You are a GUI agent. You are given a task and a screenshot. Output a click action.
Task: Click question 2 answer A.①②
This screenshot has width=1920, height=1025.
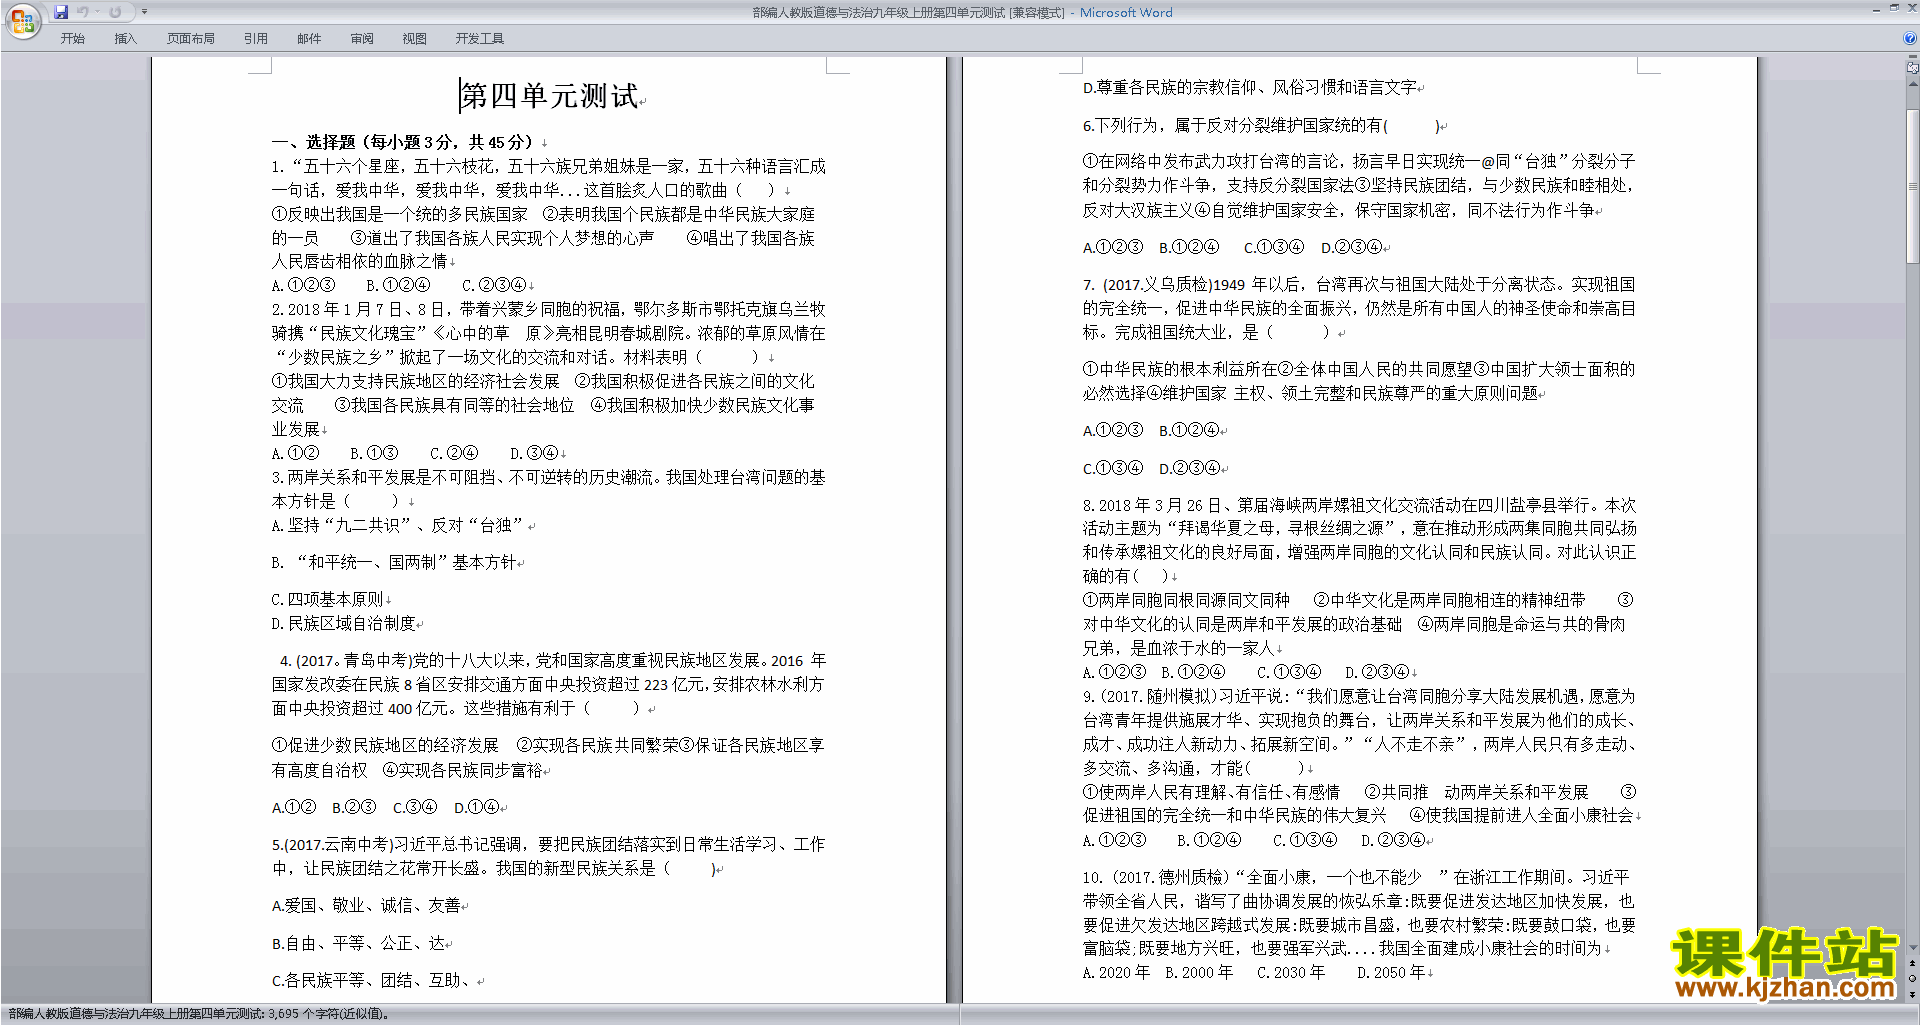295,453
